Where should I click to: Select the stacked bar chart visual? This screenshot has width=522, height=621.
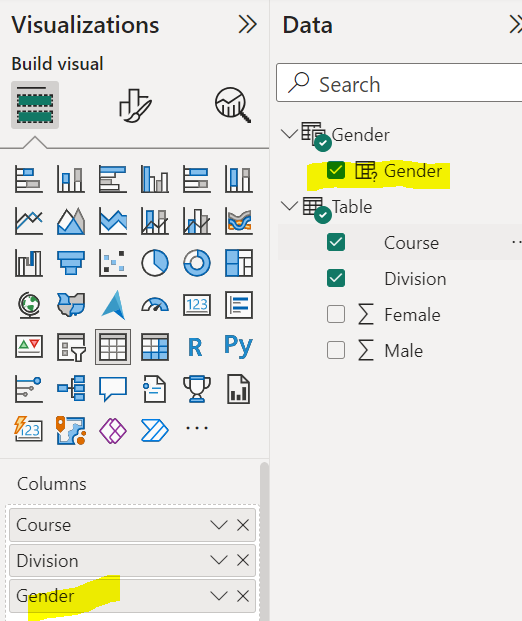pyautogui.click(x=29, y=179)
